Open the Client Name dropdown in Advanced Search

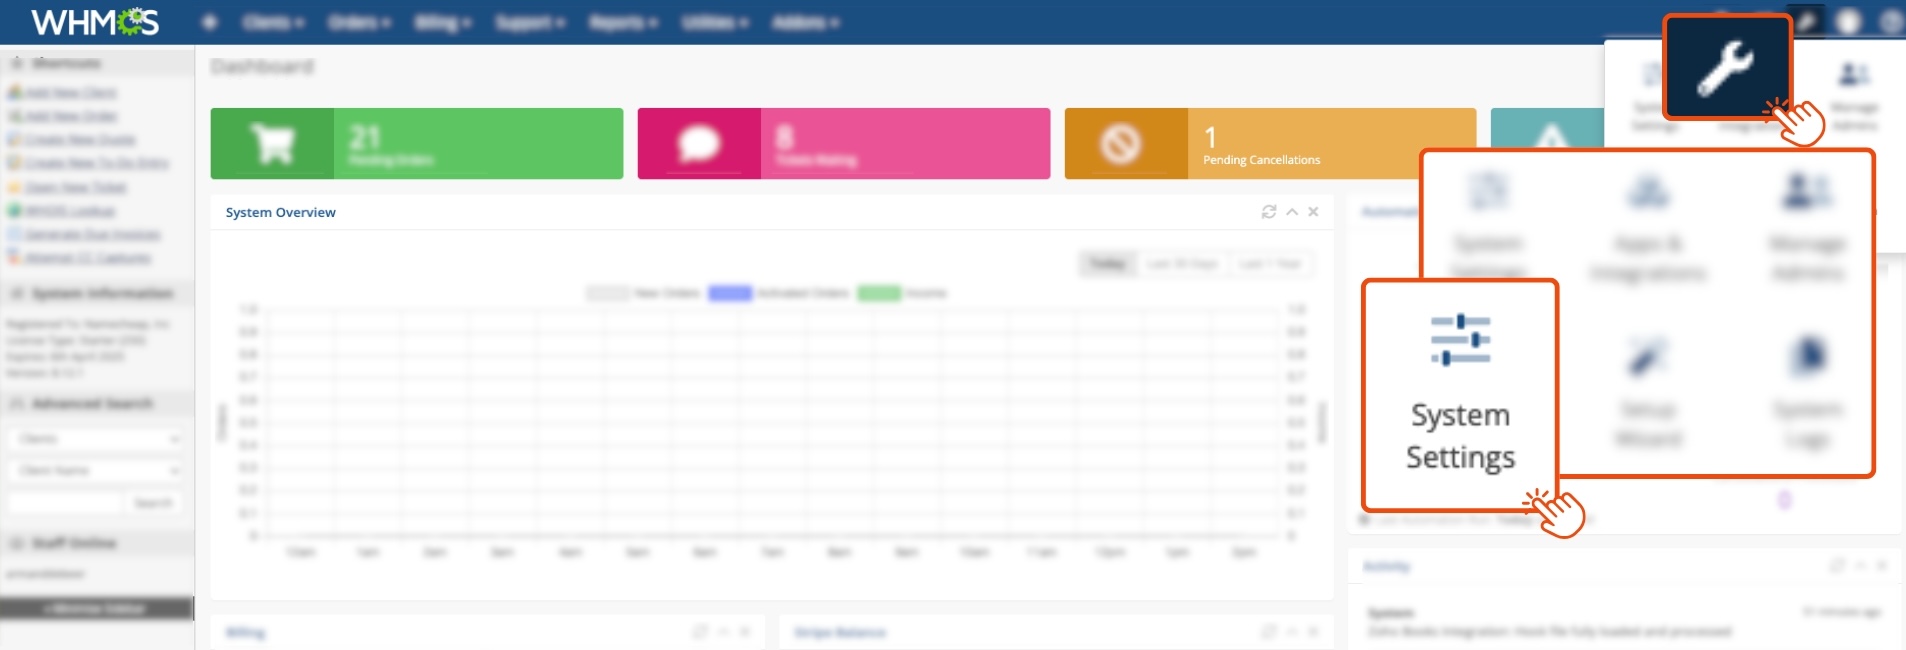coord(96,470)
